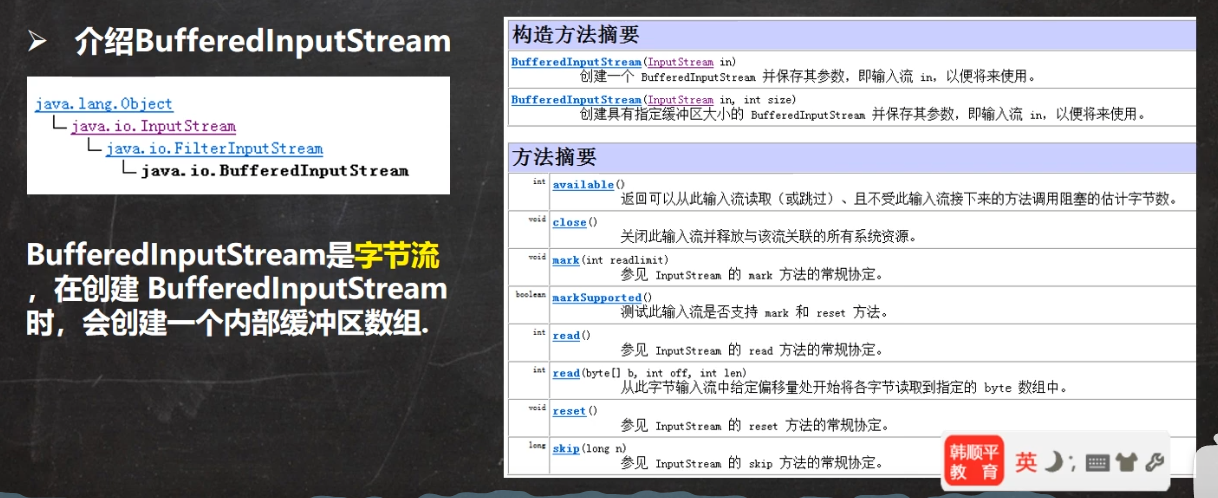The height and width of the screenshot is (498, 1218).
Task: Click the long return type beside skip
Action: (x=537, y=446)
